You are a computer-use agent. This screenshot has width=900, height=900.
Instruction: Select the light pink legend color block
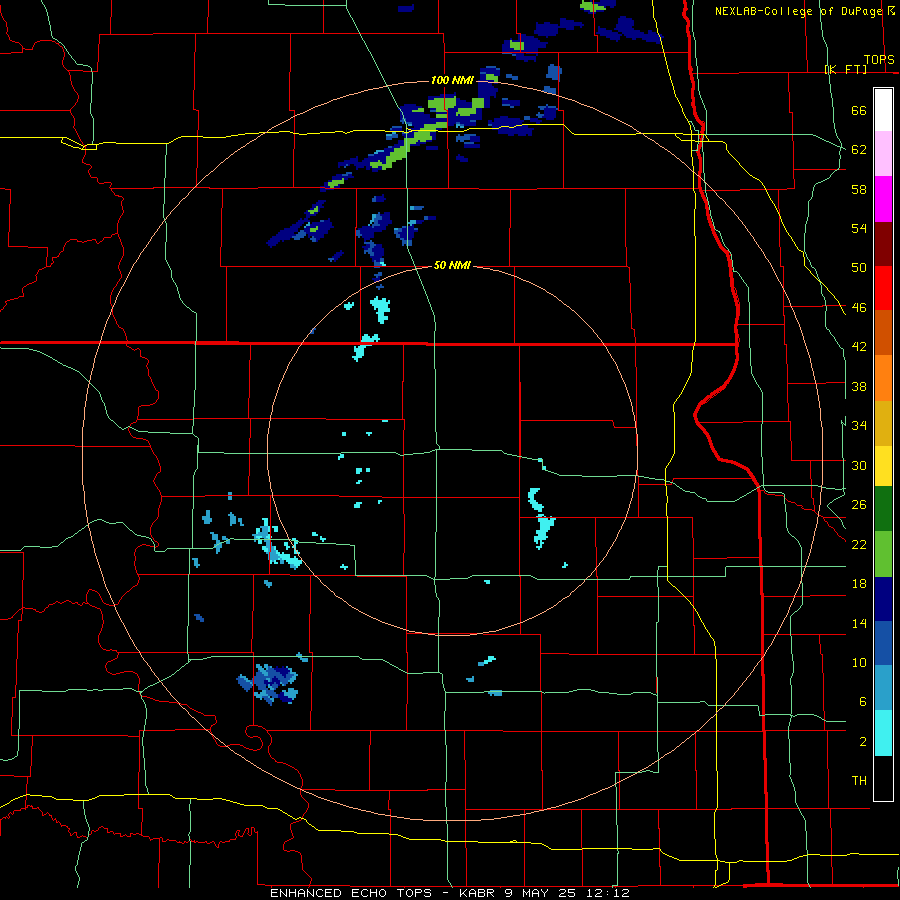pyautogui.click(x=883, y=154)
